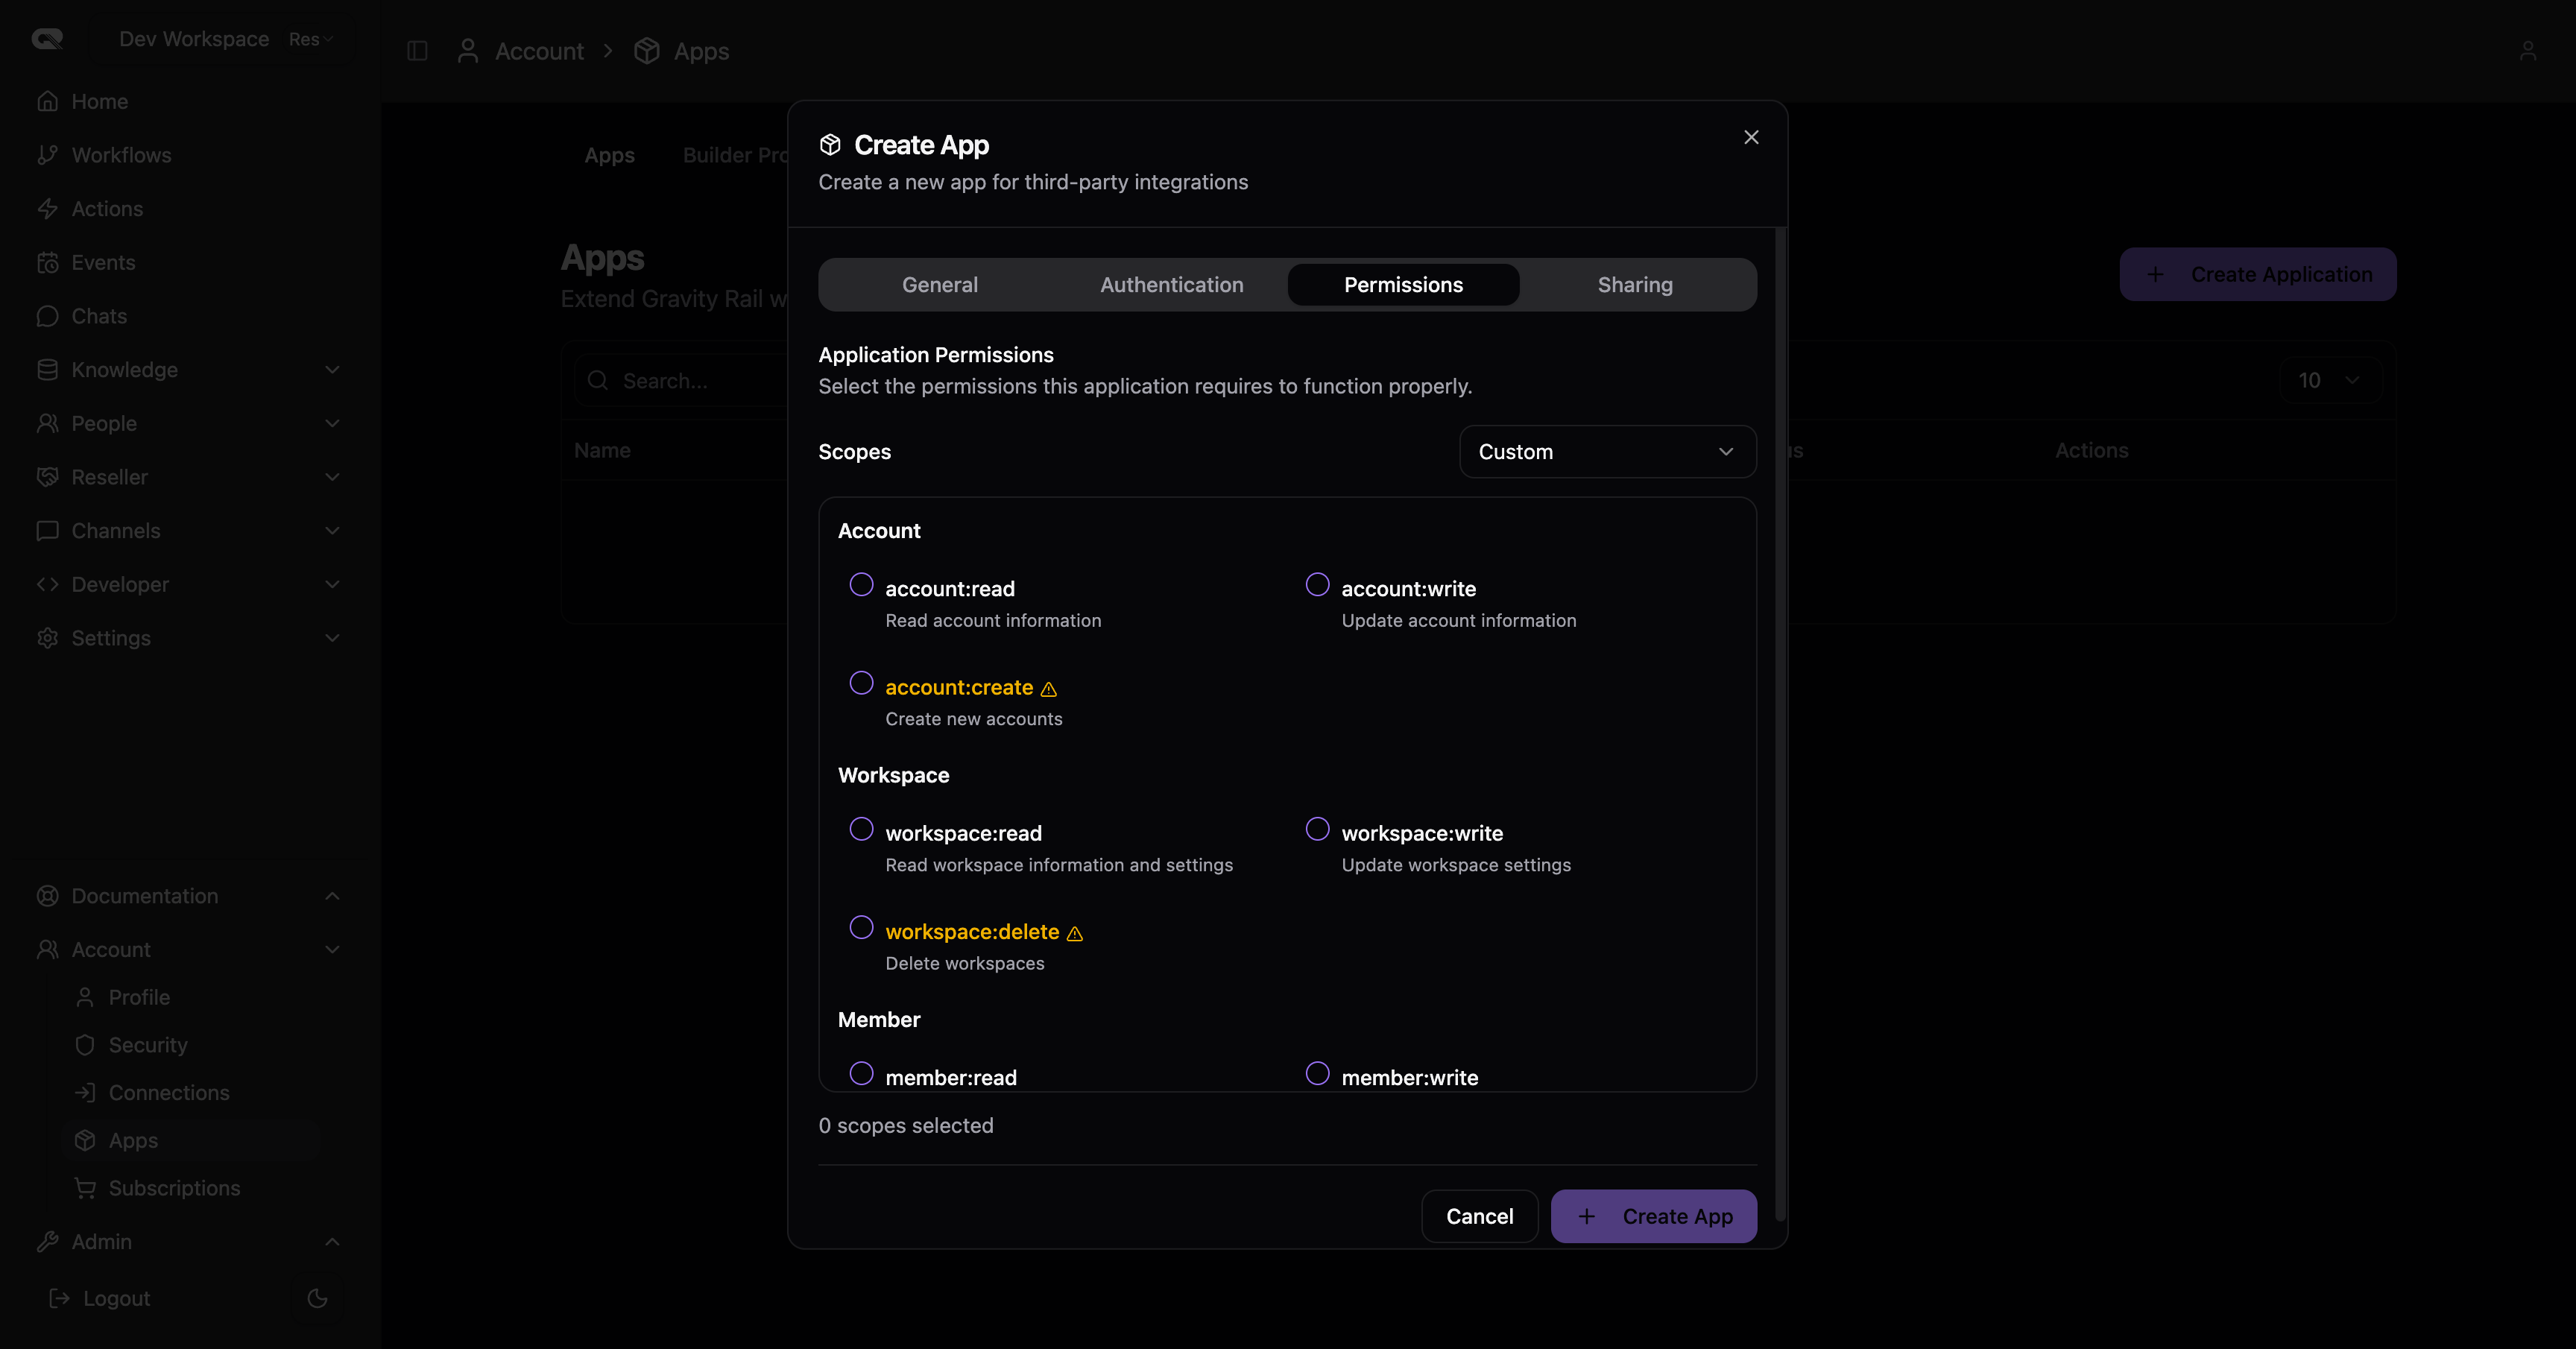Cancel the Create App dialog
2576x1349 pixels.
(x=1479, y=1216)
